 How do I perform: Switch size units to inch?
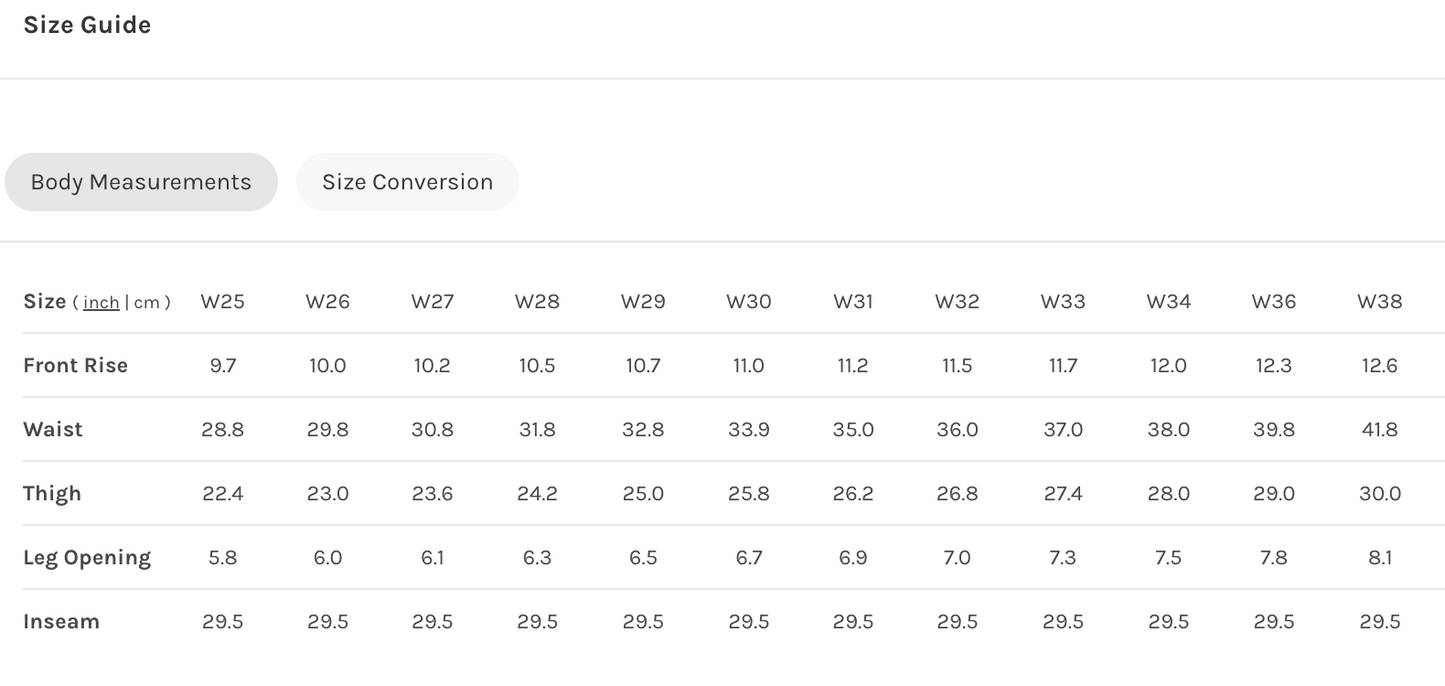[101, 302]
